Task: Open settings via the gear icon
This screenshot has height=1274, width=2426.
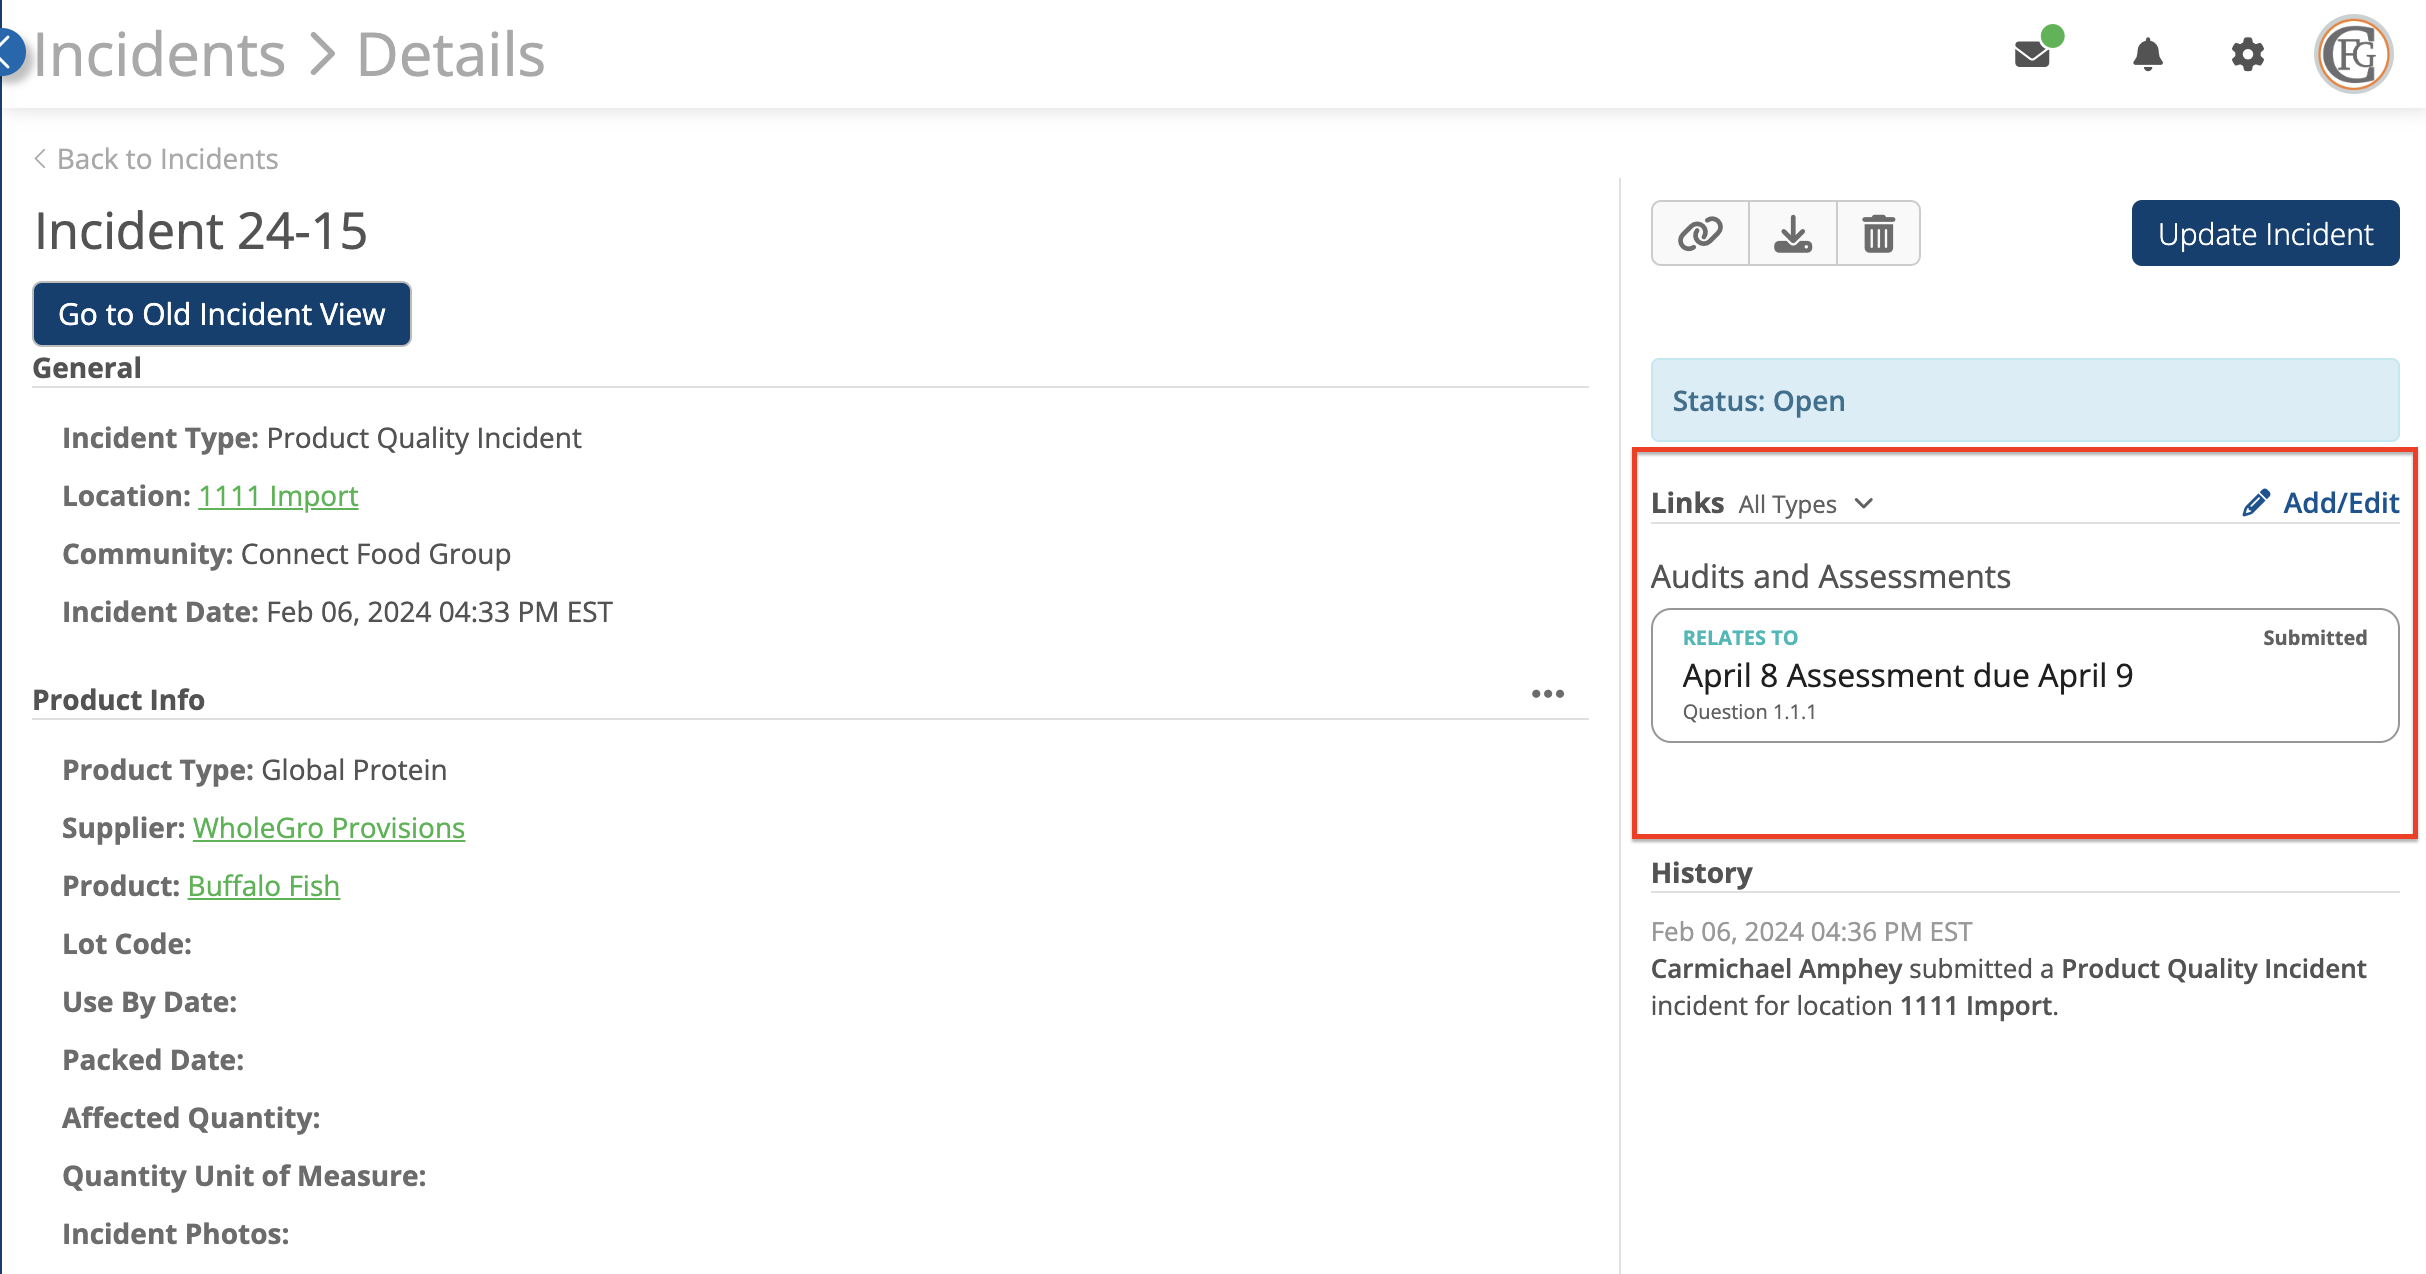Action: tap(2247, 54)
